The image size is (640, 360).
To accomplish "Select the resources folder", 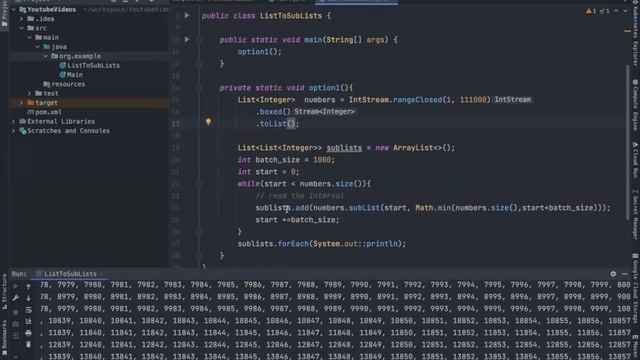I will tap(64, 84).
